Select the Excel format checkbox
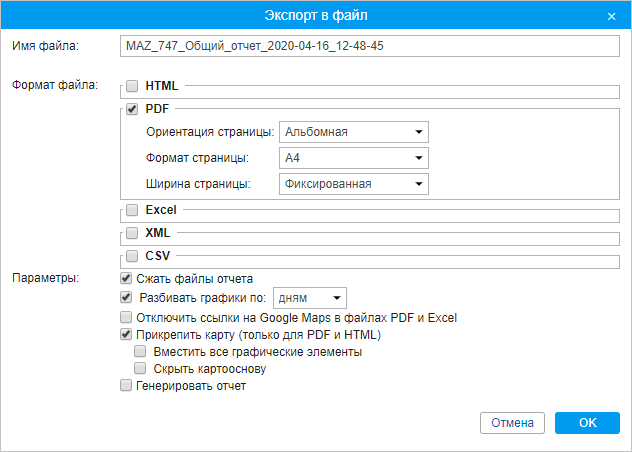The image size is (632, 452). click(x=132, y=210)
